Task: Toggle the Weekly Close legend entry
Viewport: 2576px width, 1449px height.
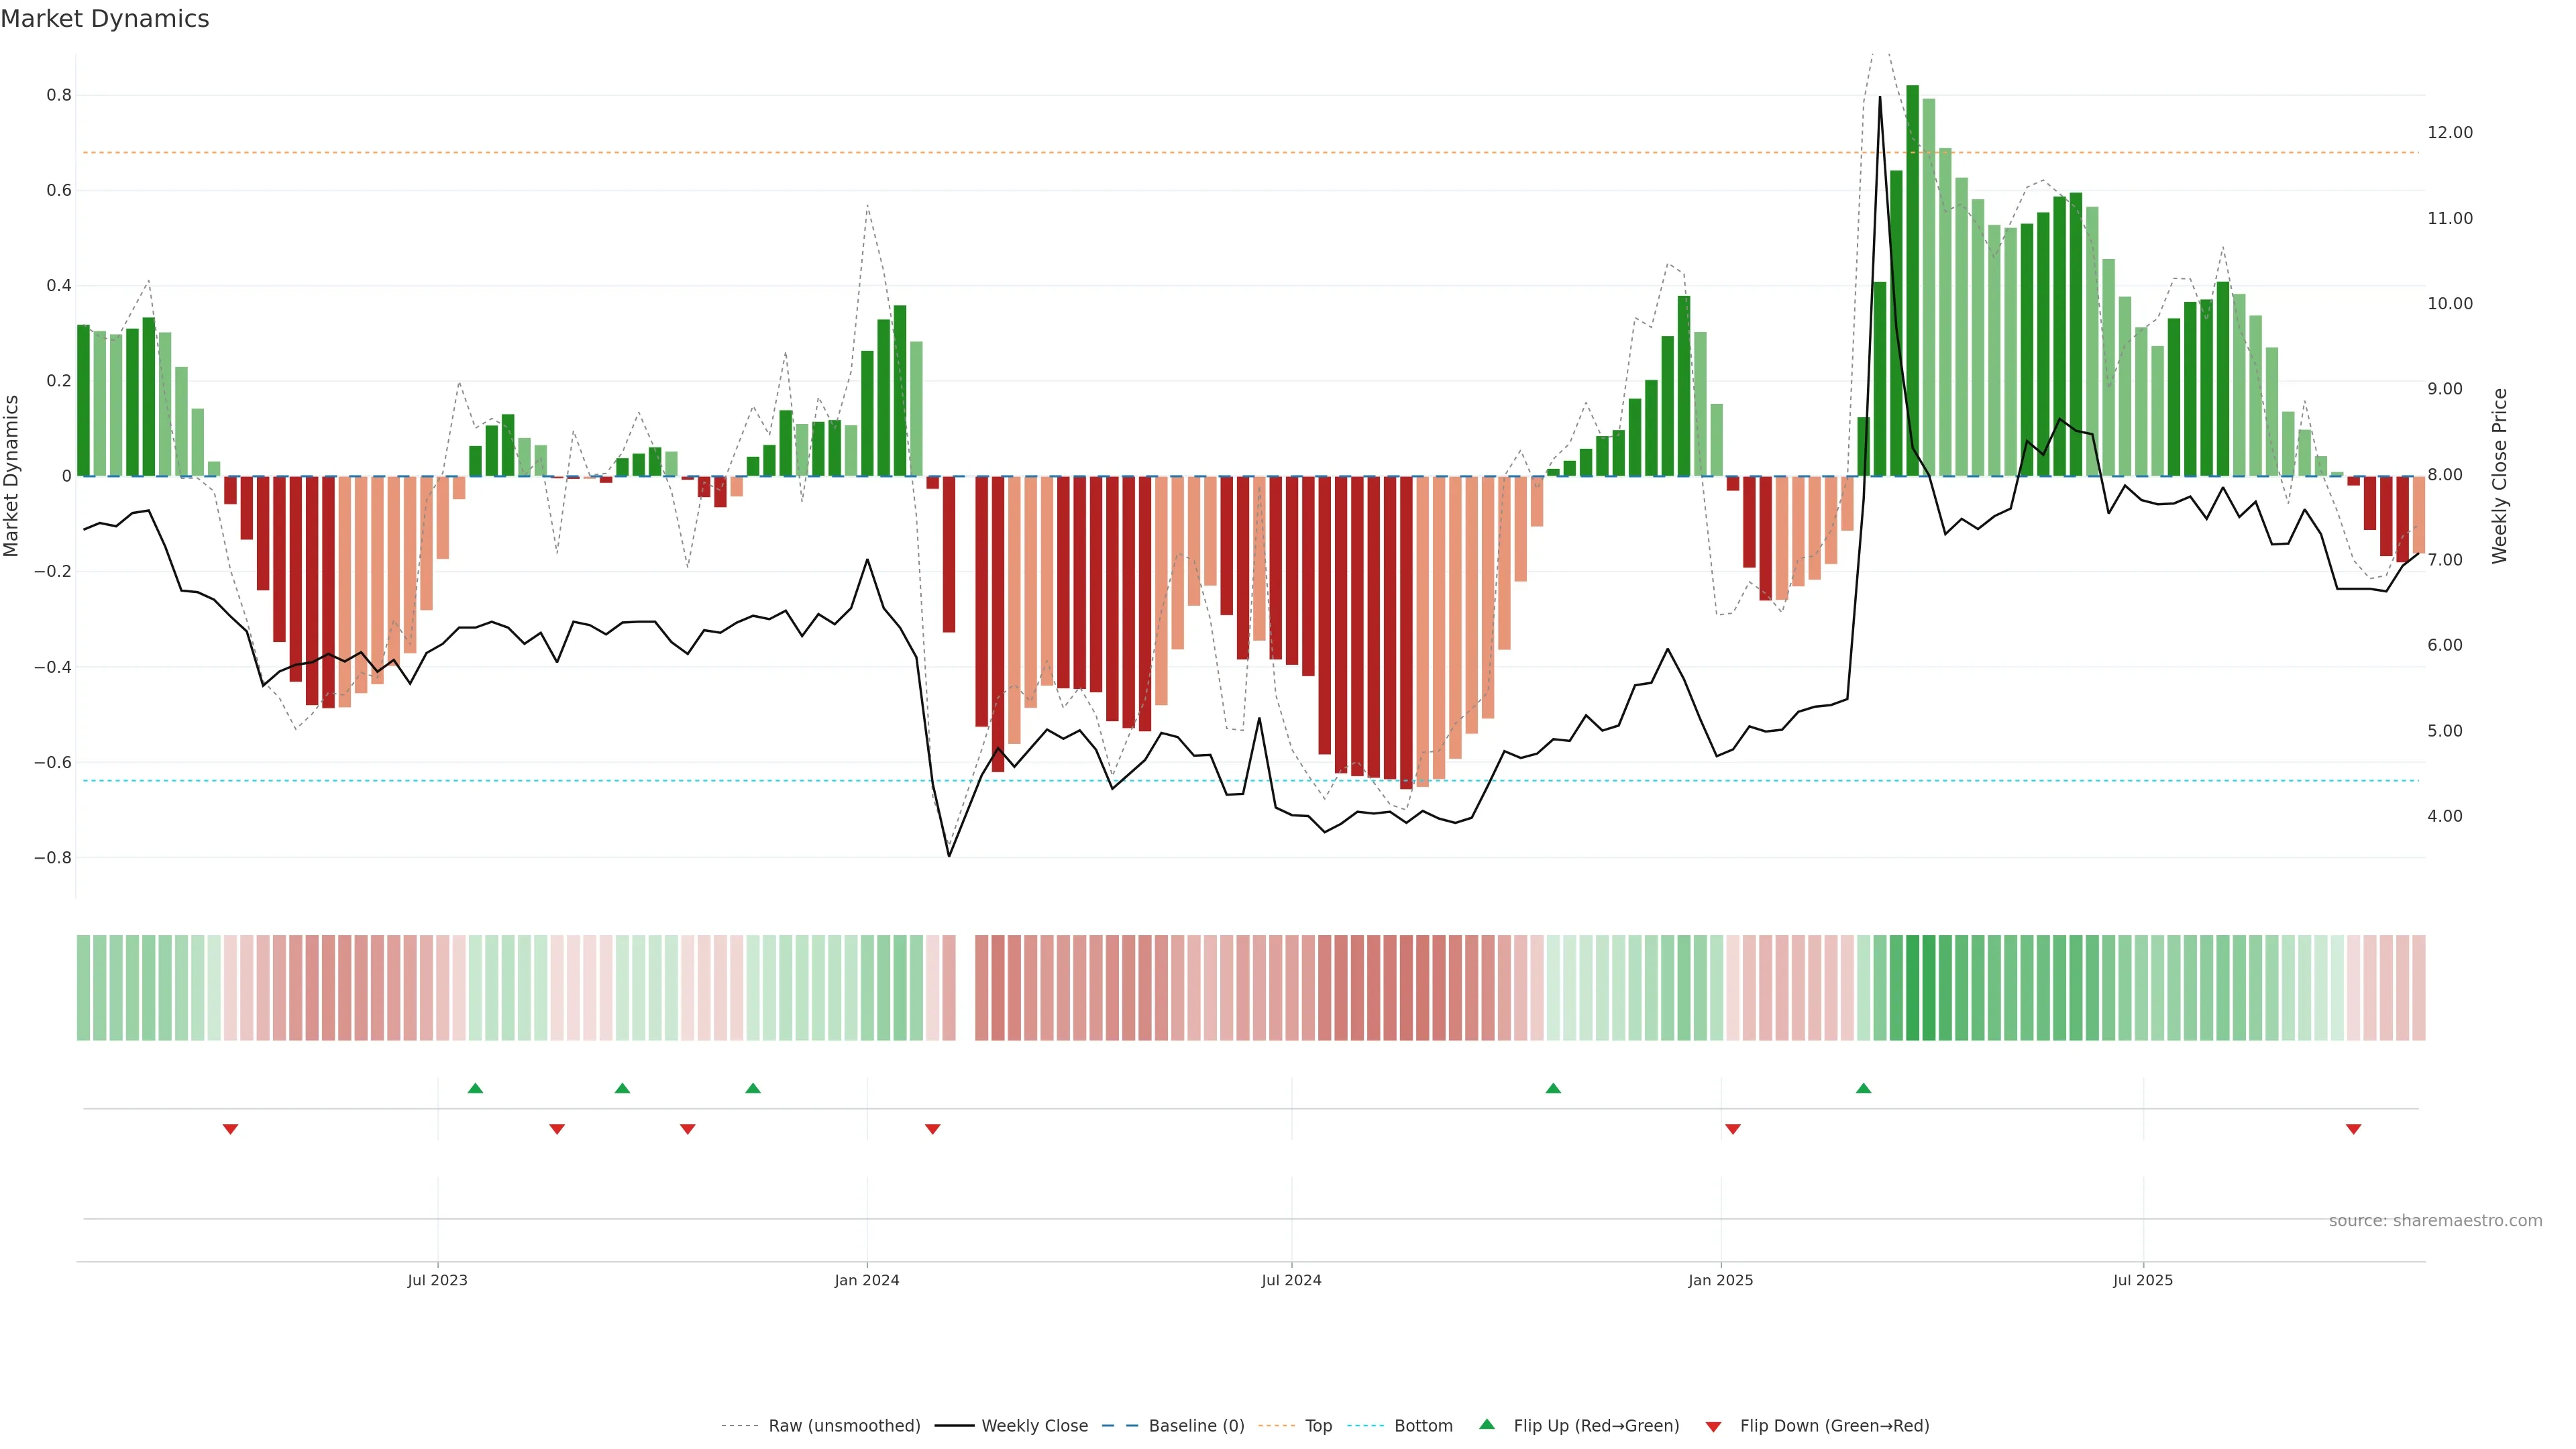Action: pos(1034,1426)
